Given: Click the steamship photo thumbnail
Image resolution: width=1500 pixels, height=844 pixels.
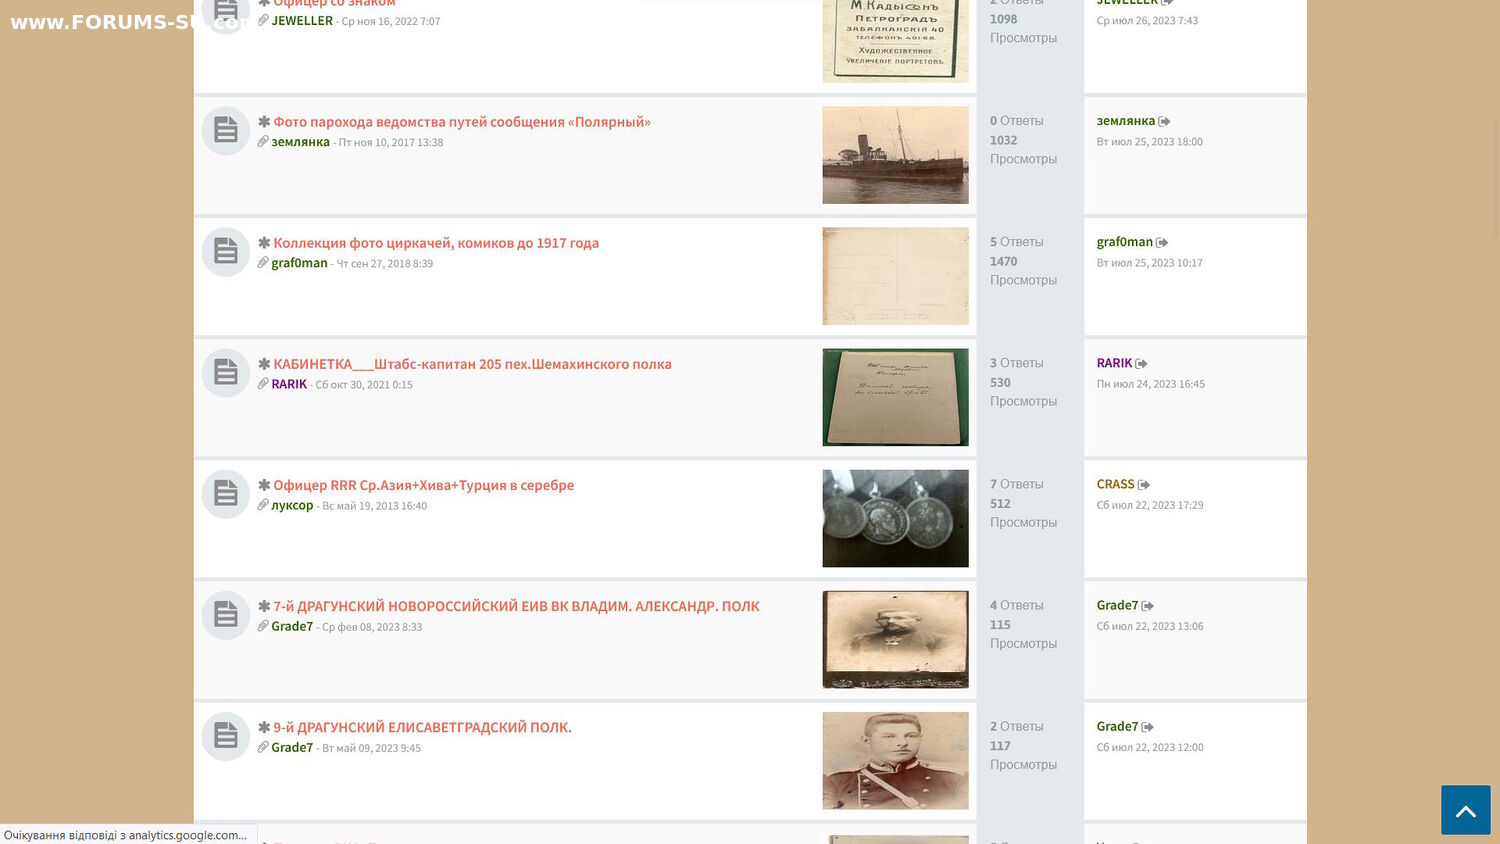Looking at the screenshot, I should click(x=895, y=155).
